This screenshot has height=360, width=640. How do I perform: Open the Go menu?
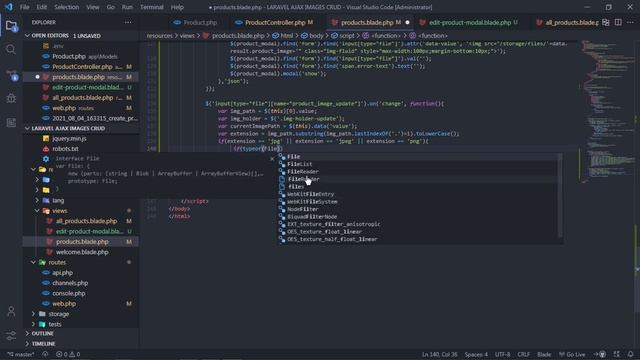pos(111,7)
